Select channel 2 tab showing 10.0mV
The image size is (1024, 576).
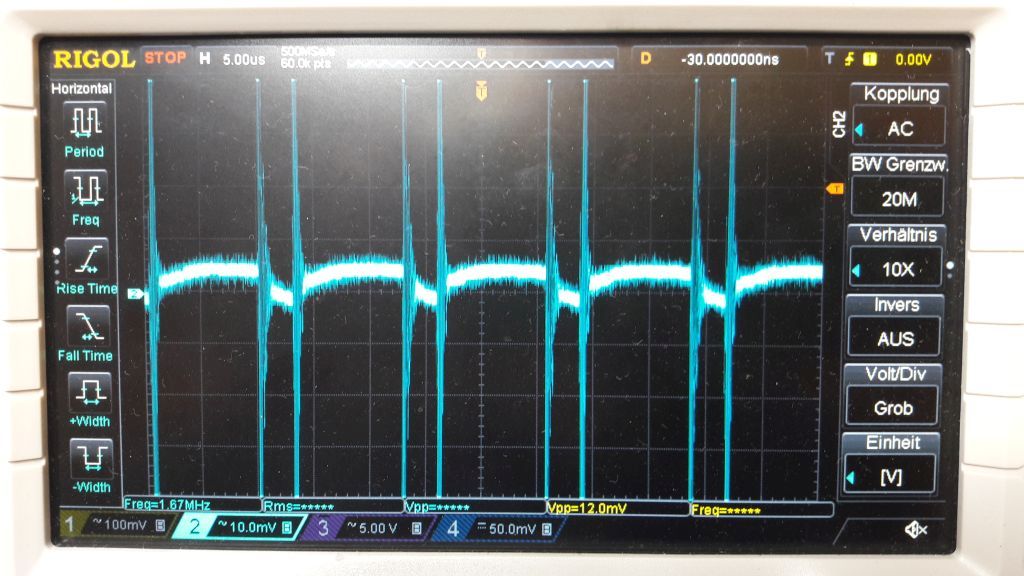pyautogui.click(x=239, y=527)
